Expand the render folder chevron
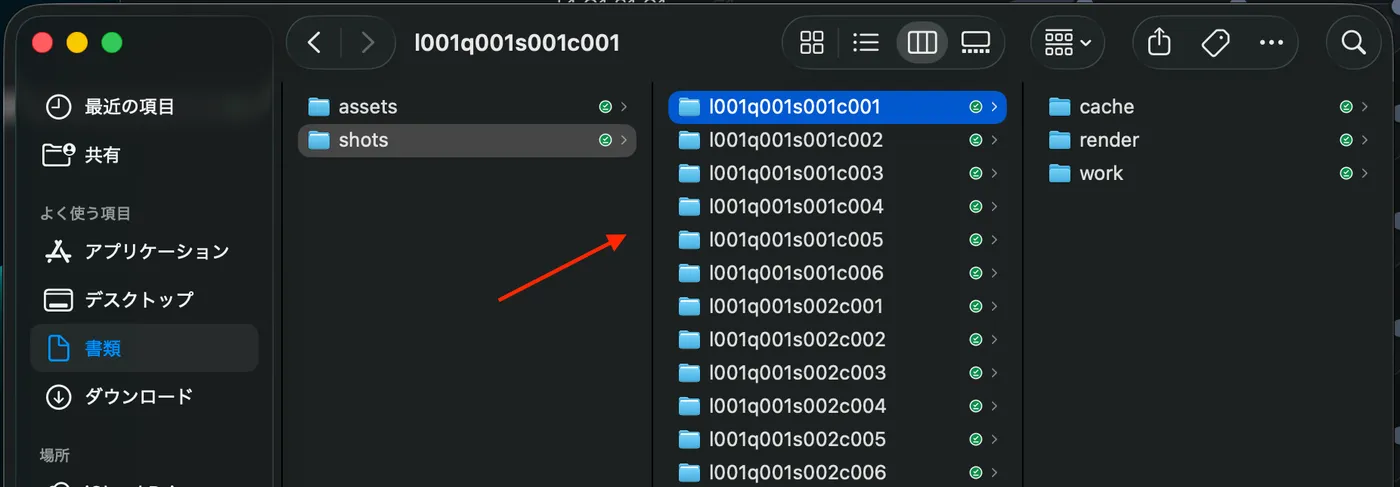 point(1365,140)
